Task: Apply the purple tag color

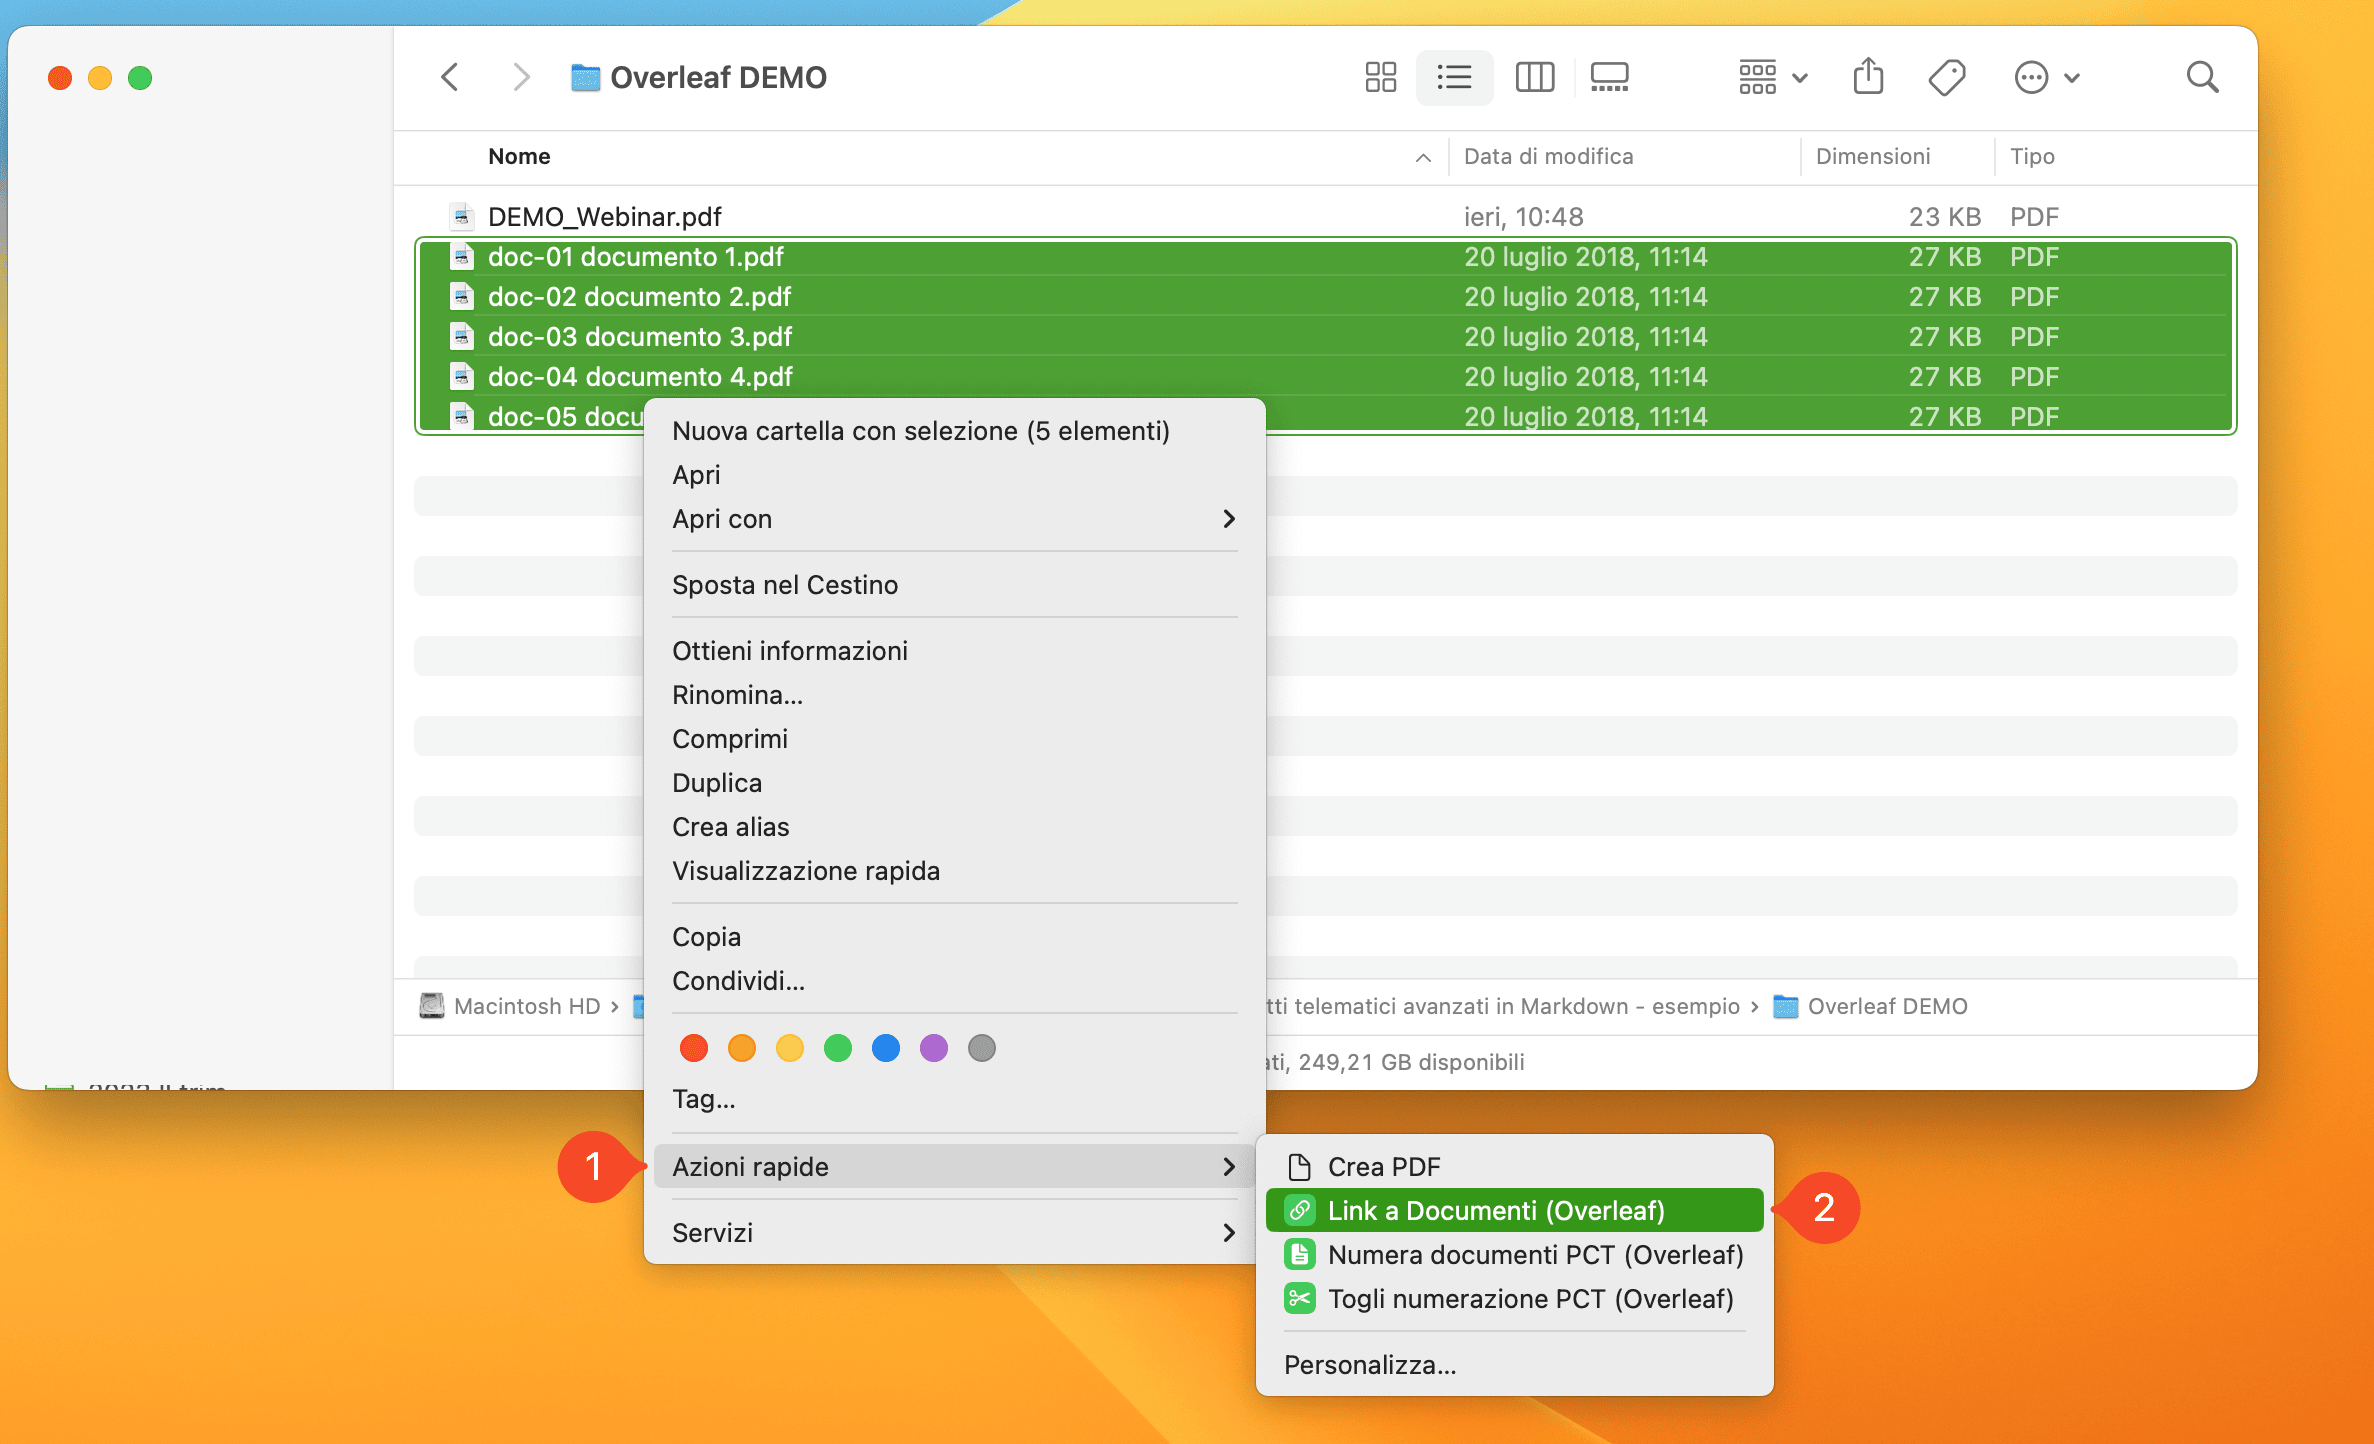Action: [933, 1048]
